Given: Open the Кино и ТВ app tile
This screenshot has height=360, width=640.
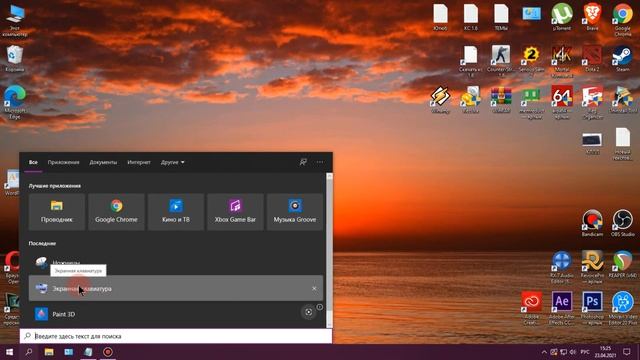Looking at the screenshot, I should coord(176,212).
